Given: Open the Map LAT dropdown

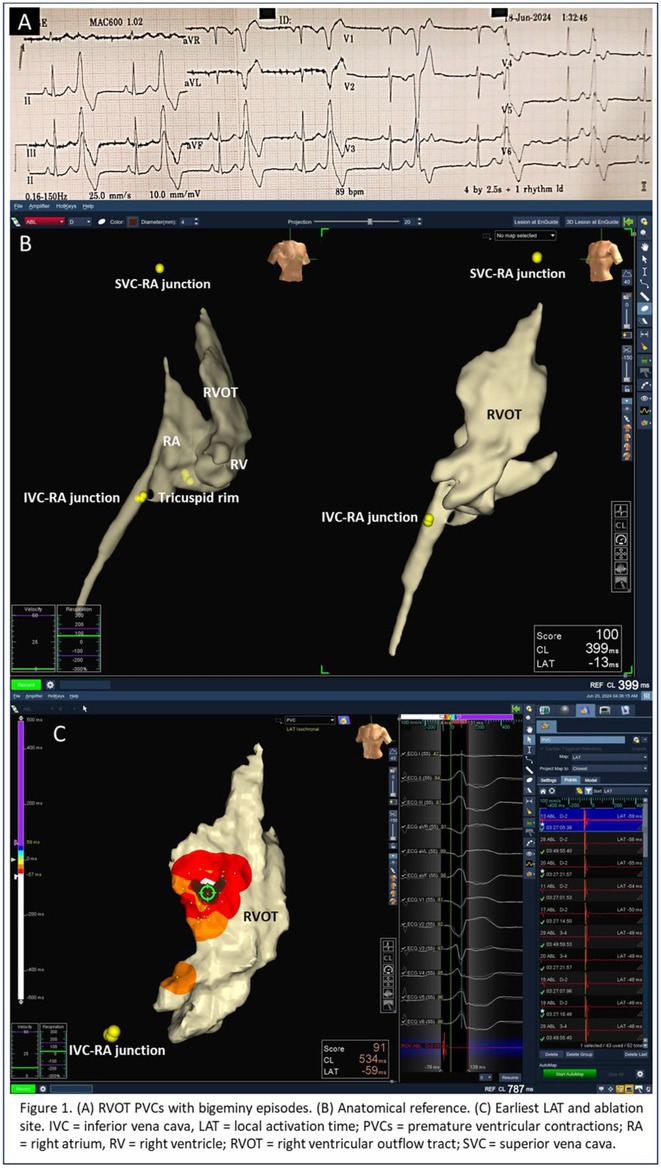Looking at the screenshot, I should pos(610,757).
